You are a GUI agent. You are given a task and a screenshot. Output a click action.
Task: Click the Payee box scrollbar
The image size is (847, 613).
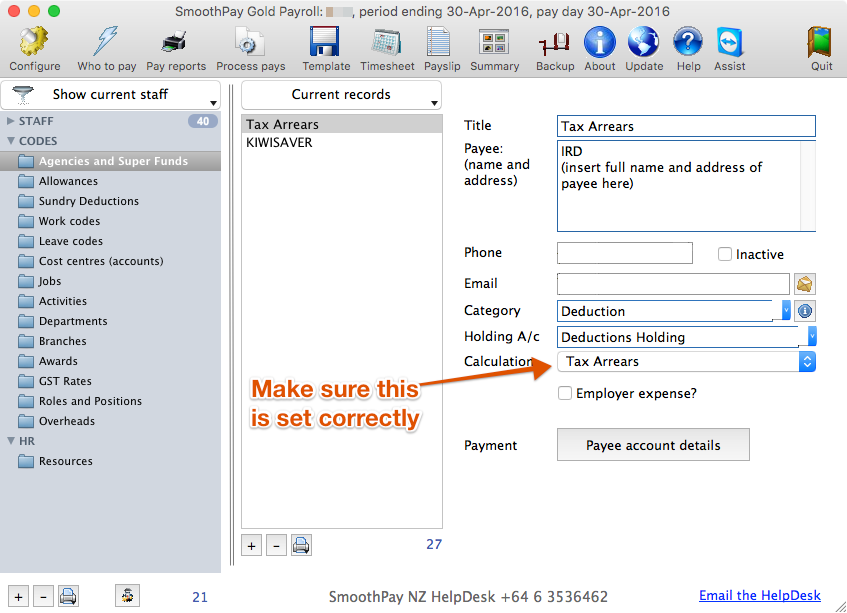click(x=808, y=186)
